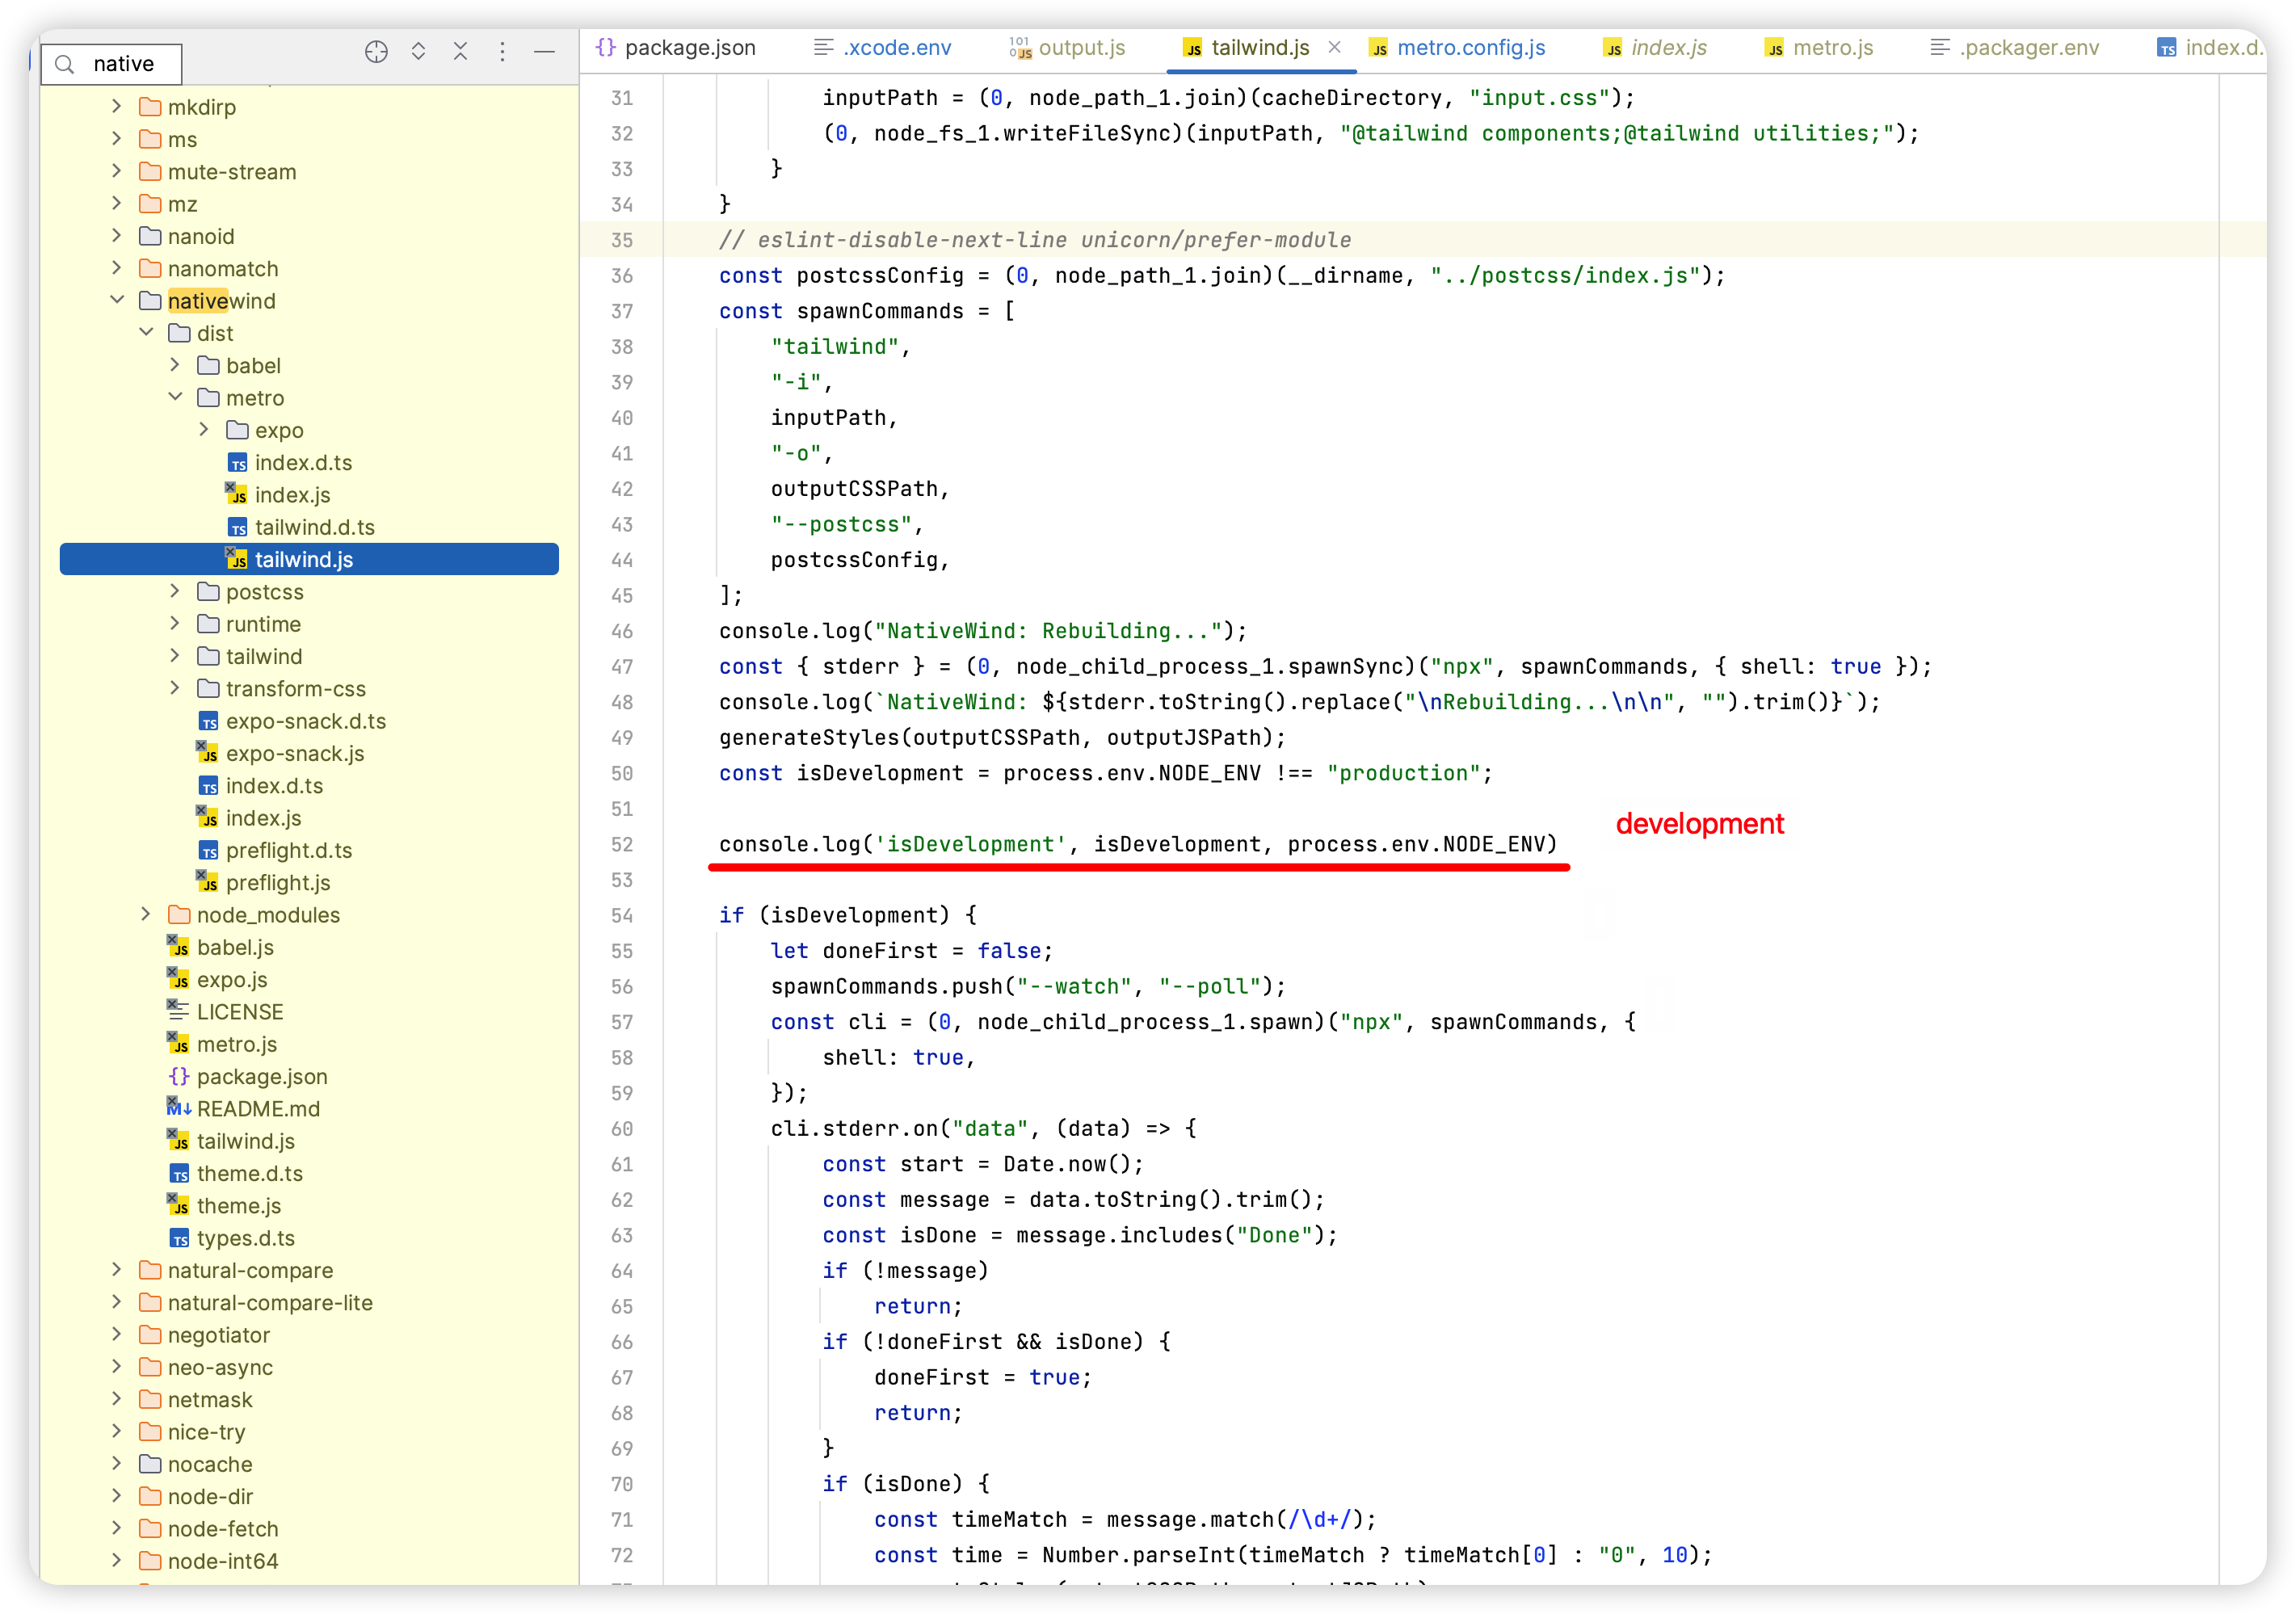
Task: Collapse all nodes using the collapse icon
Action: (x=461, y=51)
